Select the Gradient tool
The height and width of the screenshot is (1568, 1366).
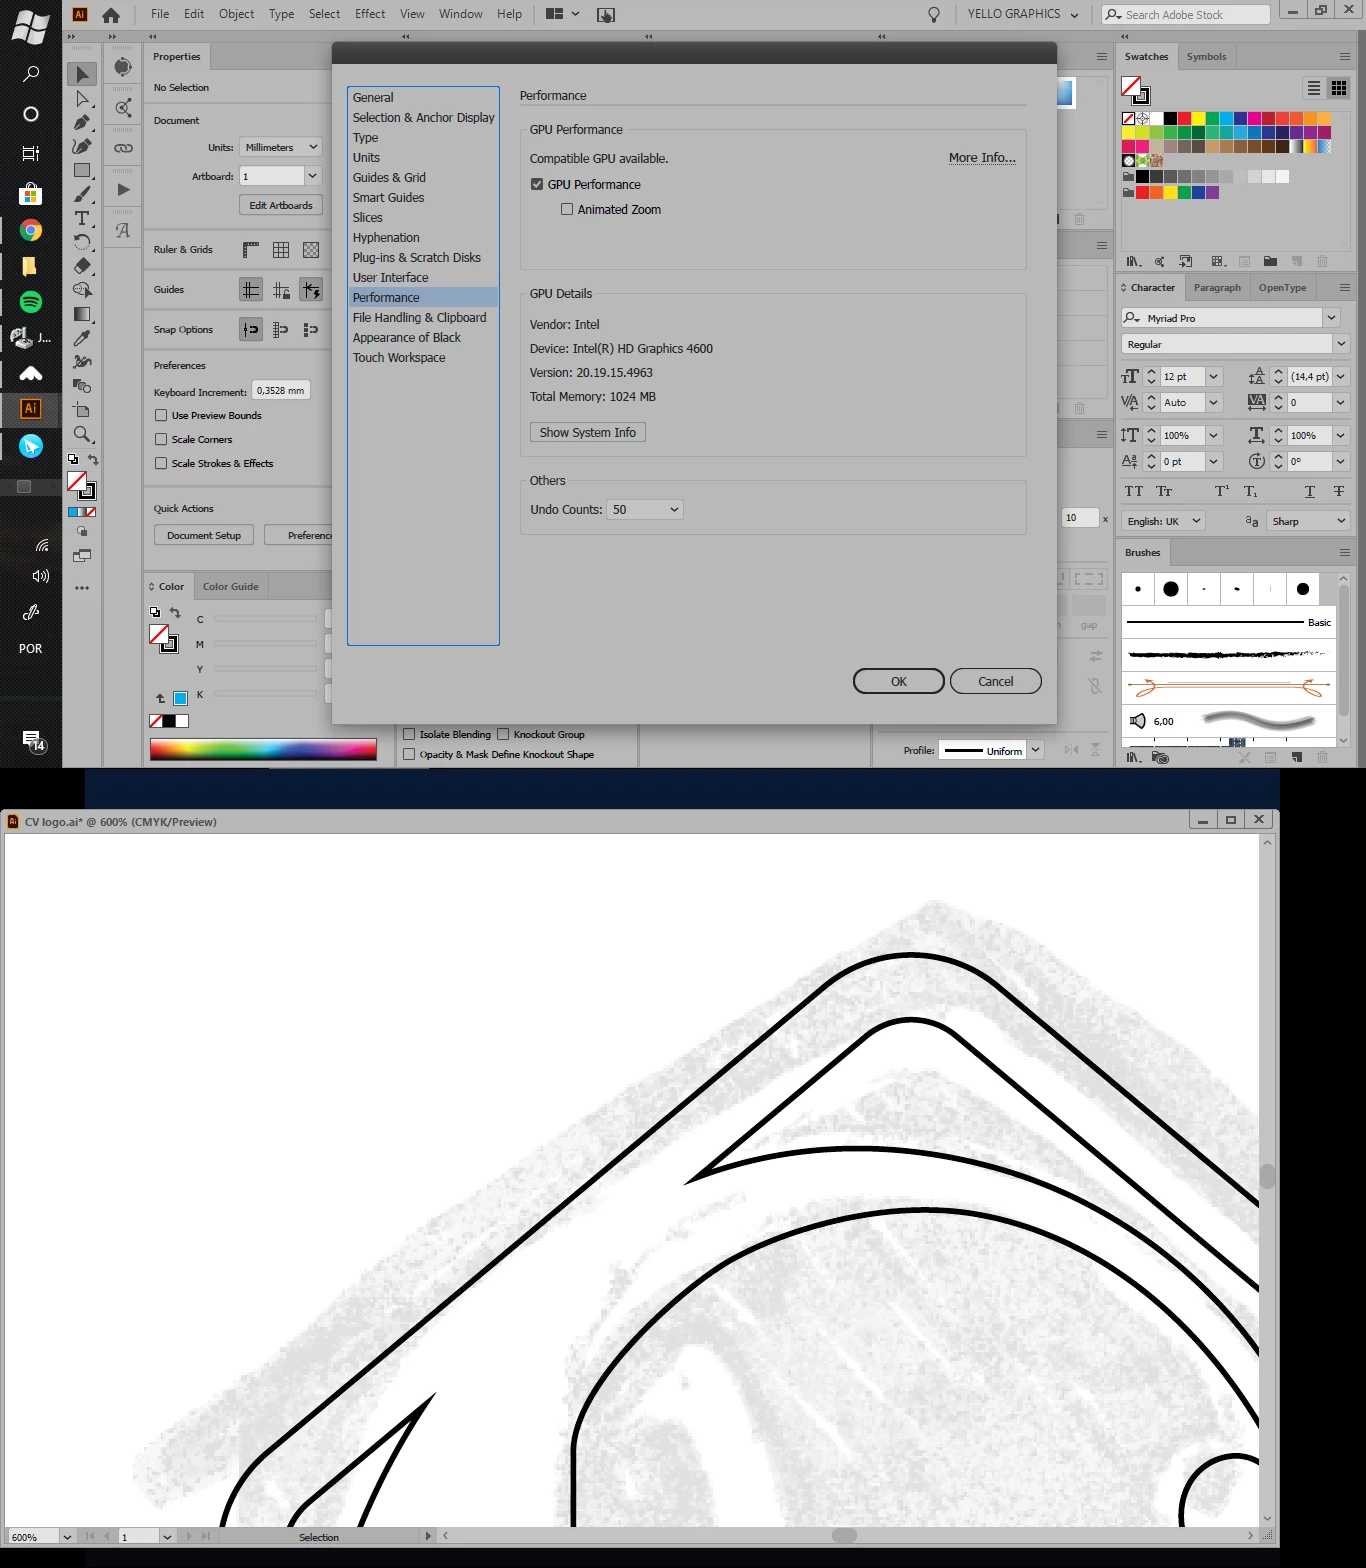point(82,314)
